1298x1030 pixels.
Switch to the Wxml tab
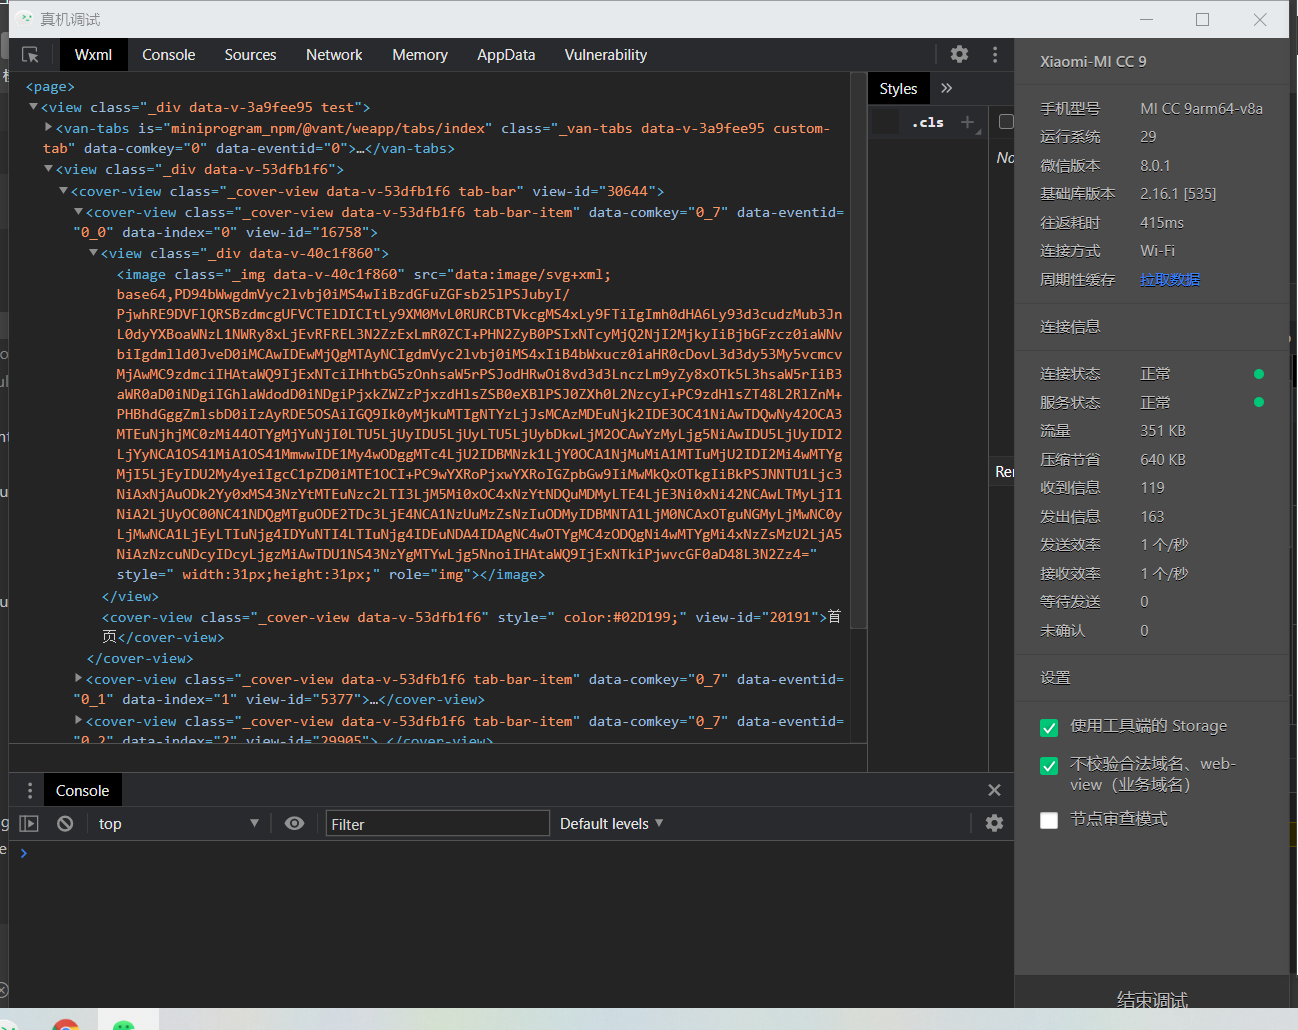(93, 55)
